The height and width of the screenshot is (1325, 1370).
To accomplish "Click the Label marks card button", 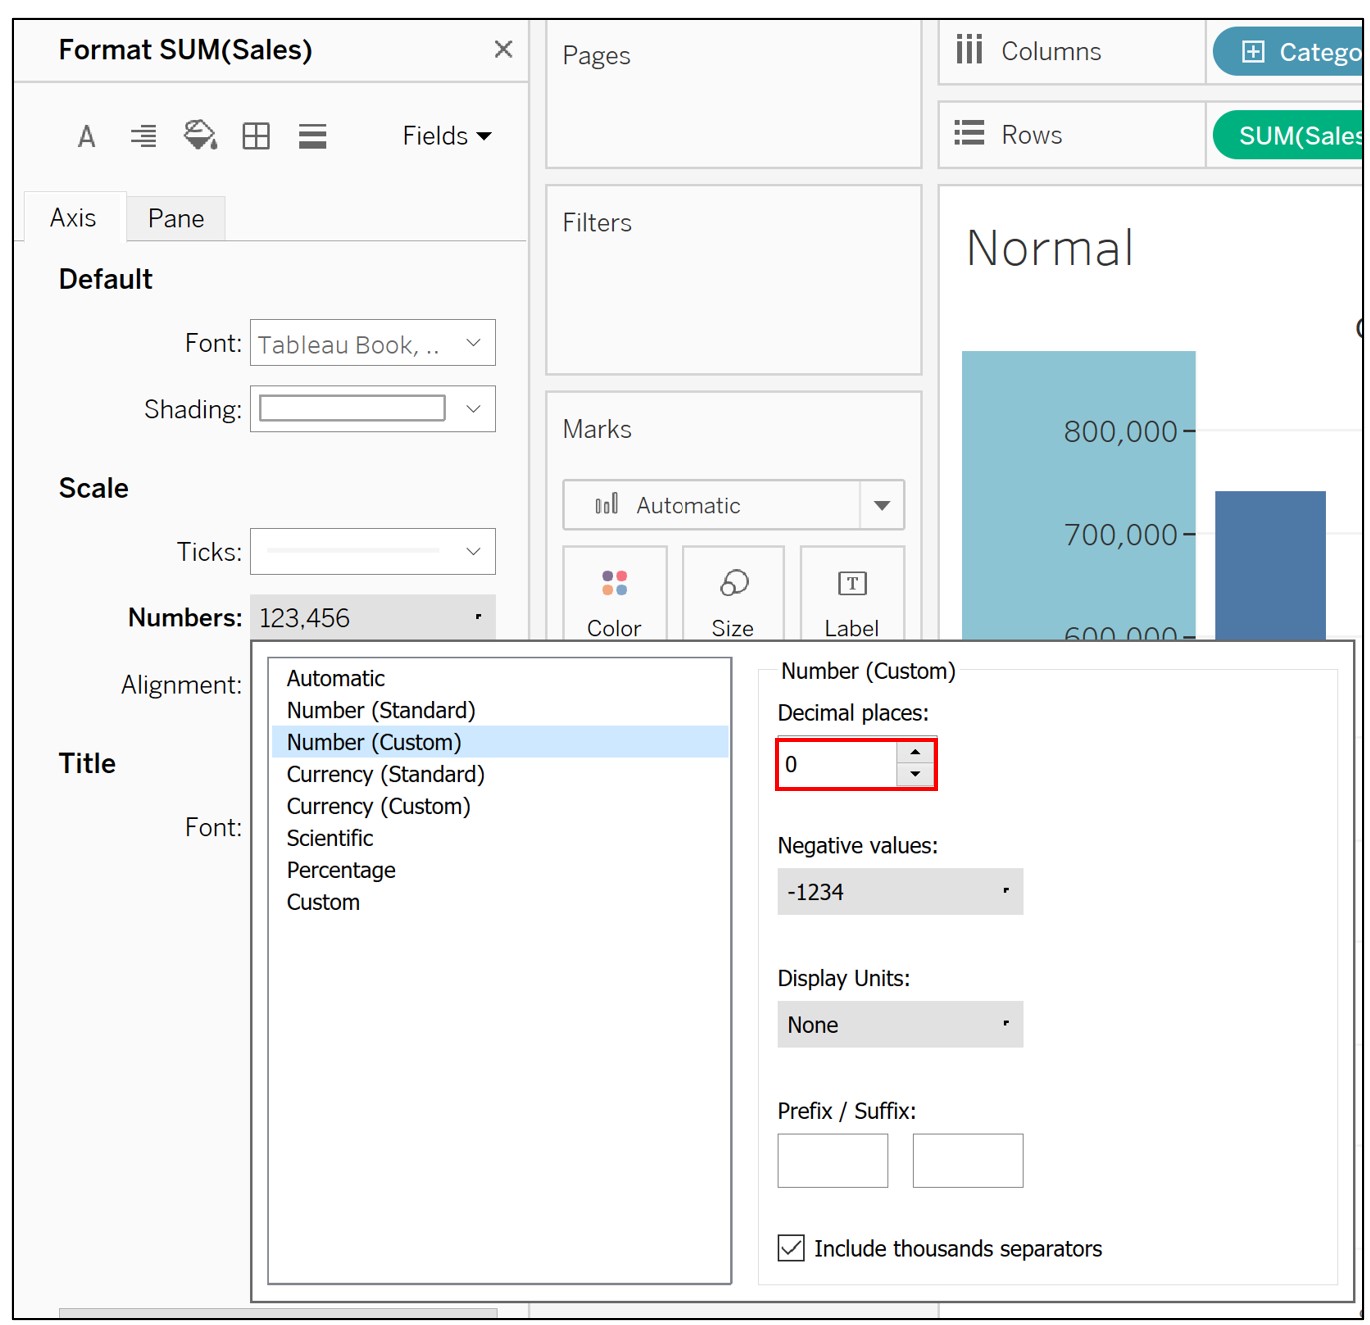I will [x=851, y=596].
